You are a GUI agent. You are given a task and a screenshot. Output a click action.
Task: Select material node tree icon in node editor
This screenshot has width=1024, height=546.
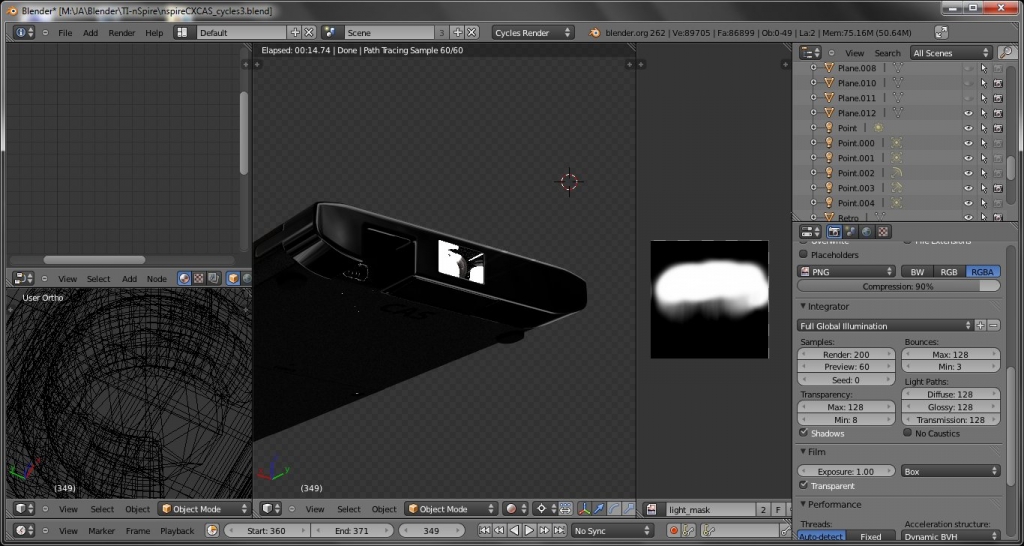[184, 278]
